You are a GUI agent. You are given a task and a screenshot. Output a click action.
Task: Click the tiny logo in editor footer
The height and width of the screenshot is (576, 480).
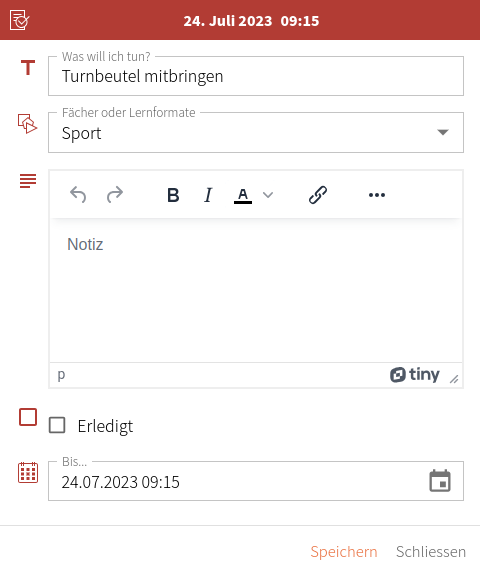pos(415,375)
